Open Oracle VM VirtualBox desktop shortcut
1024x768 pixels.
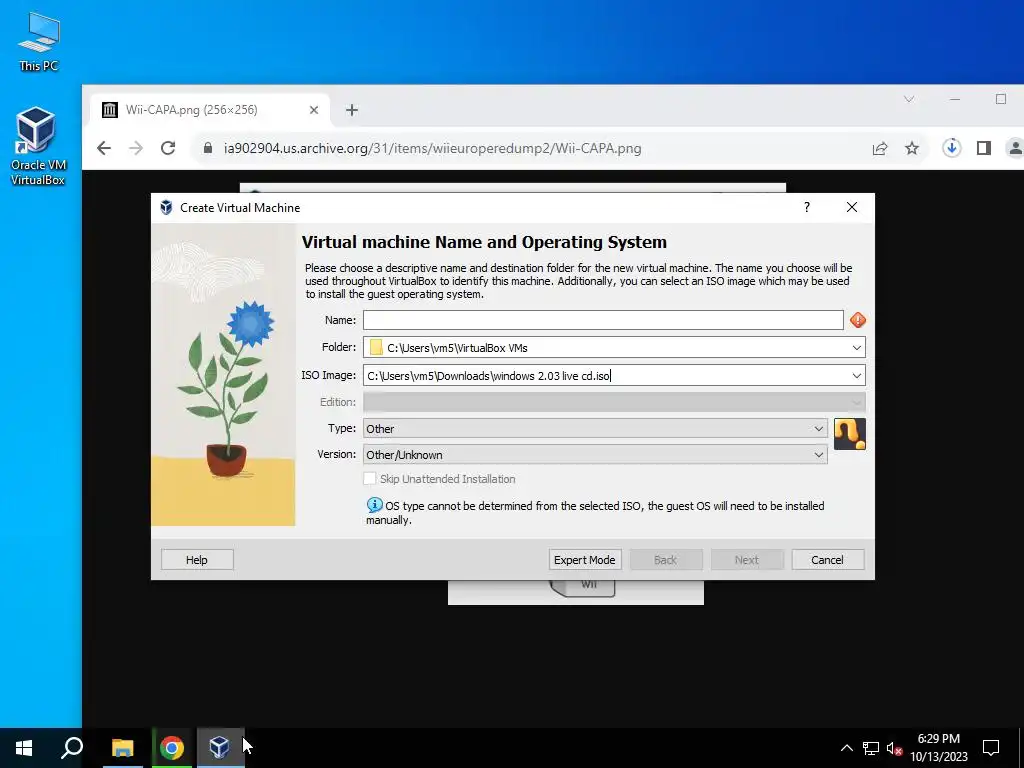38,146
